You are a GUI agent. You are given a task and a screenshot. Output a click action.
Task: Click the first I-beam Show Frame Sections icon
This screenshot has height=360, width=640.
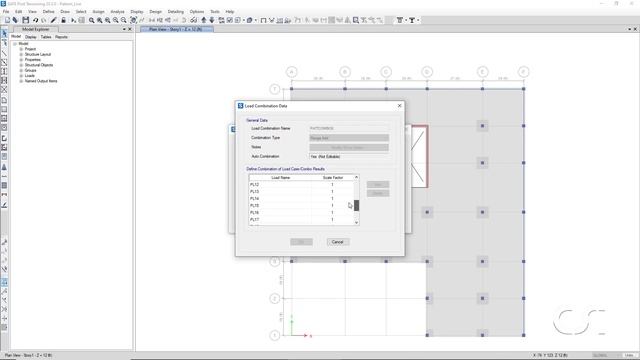click(x=400, y=20)
